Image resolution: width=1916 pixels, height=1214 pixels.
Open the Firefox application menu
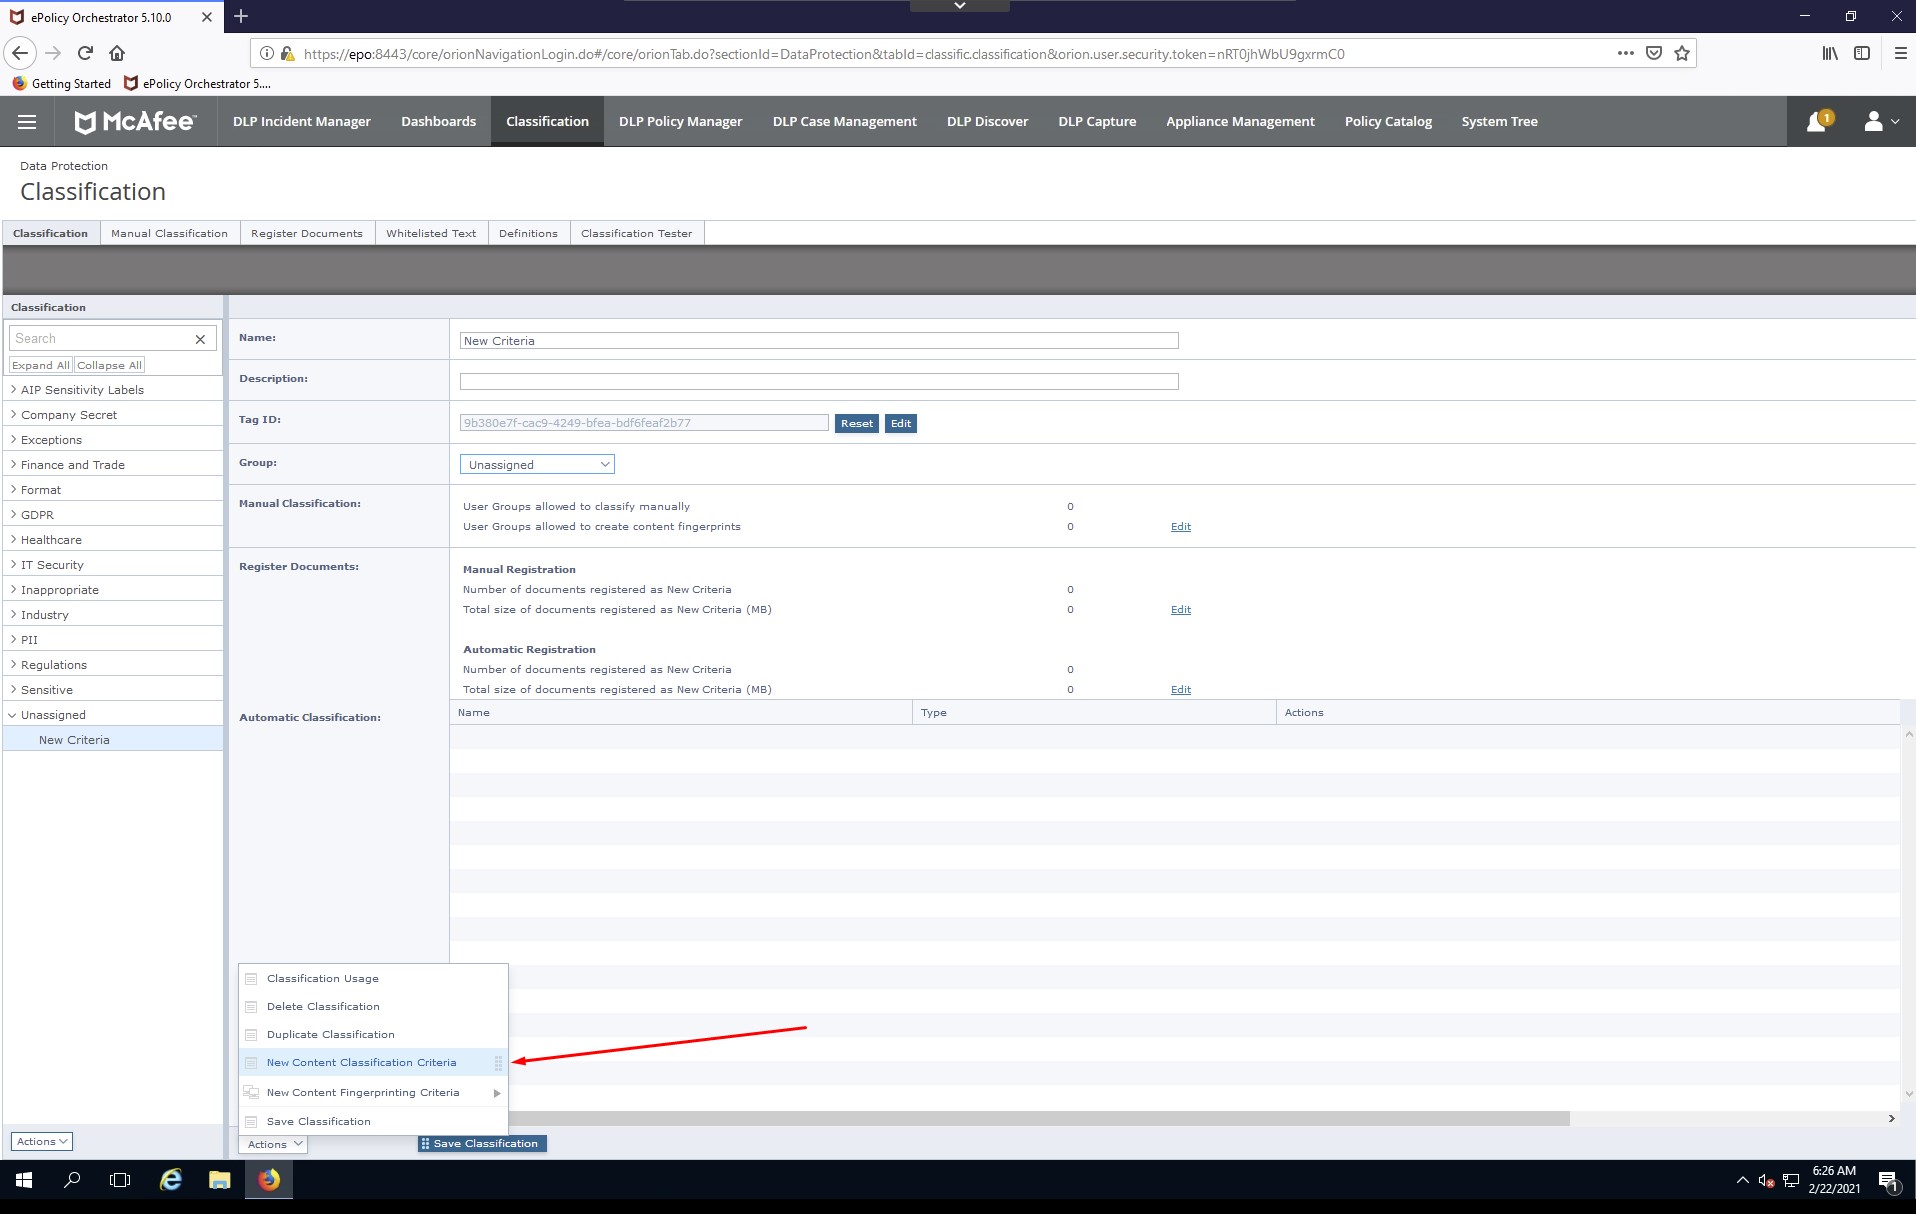pos(1900,54)
